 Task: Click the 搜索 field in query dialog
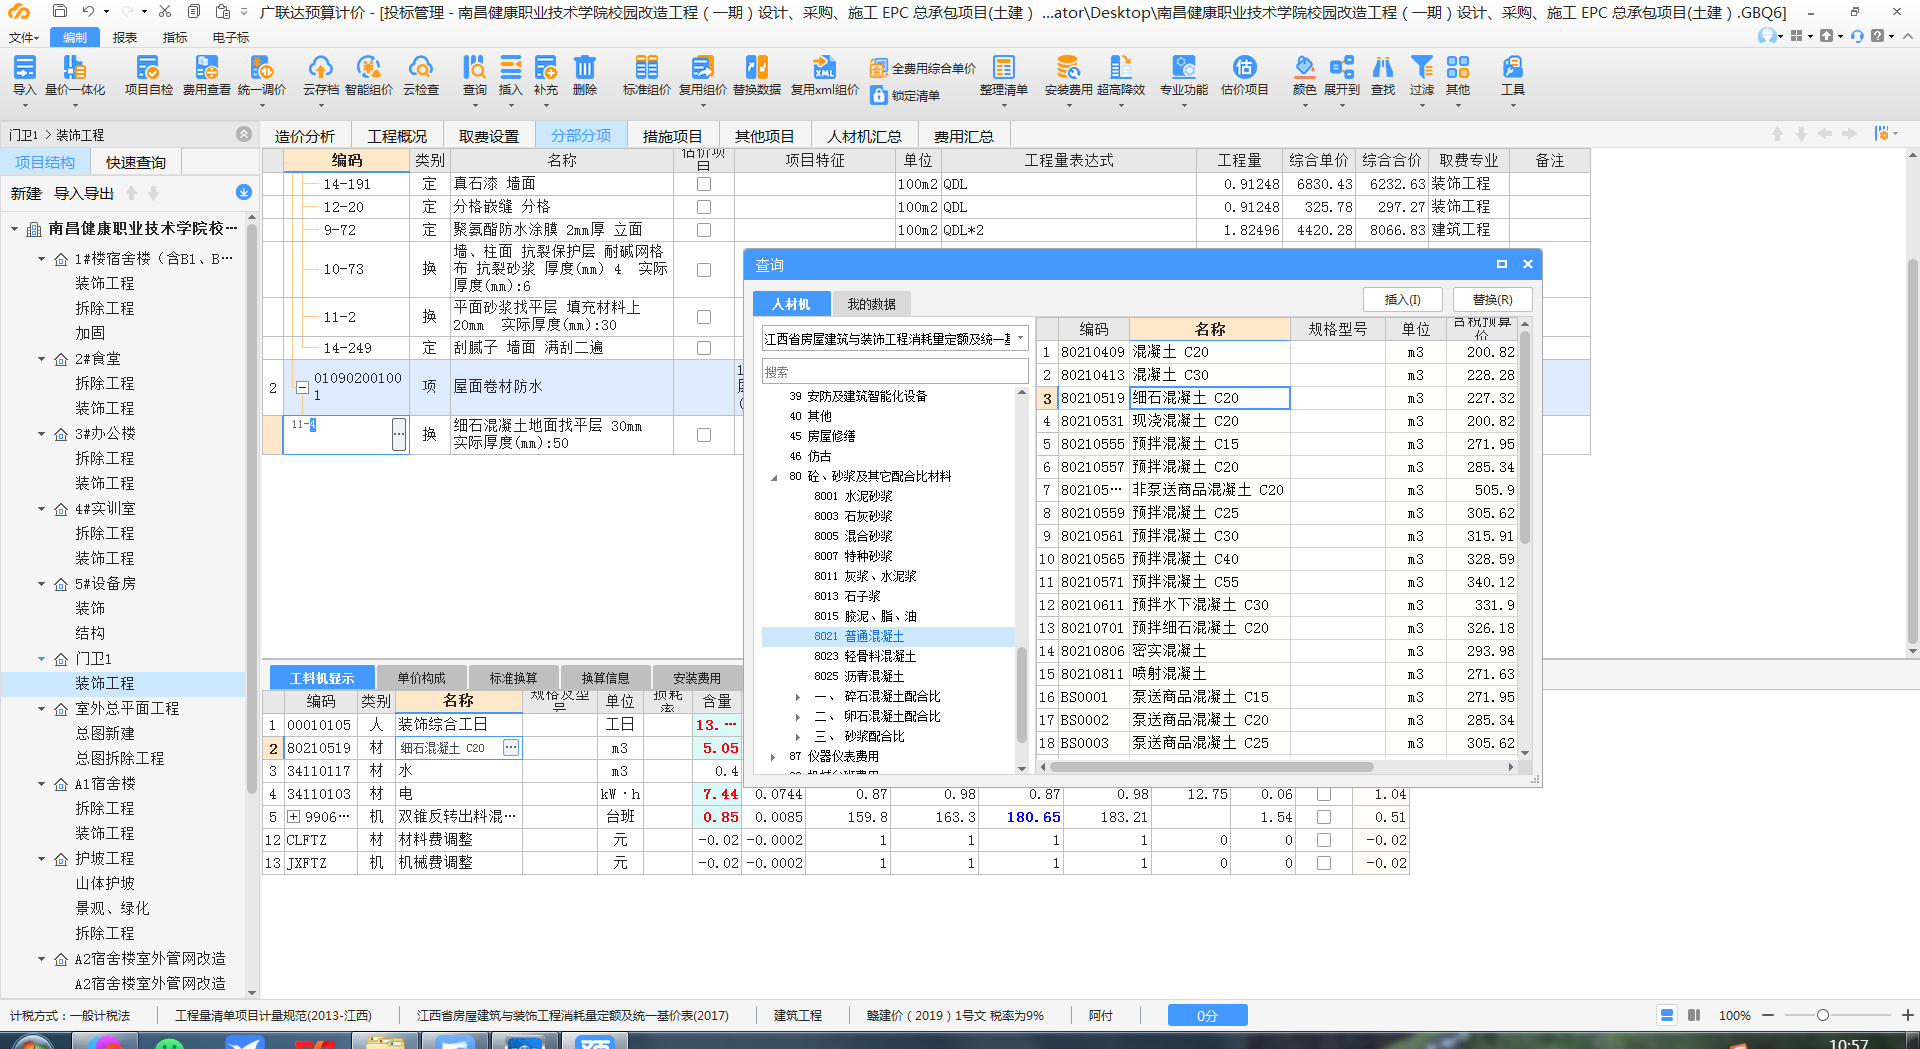895,372
